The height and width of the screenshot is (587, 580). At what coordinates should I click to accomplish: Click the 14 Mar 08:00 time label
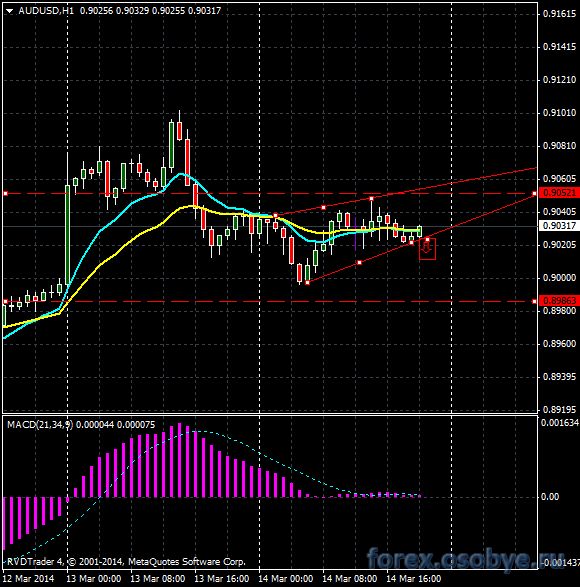[x=349, y=579]
